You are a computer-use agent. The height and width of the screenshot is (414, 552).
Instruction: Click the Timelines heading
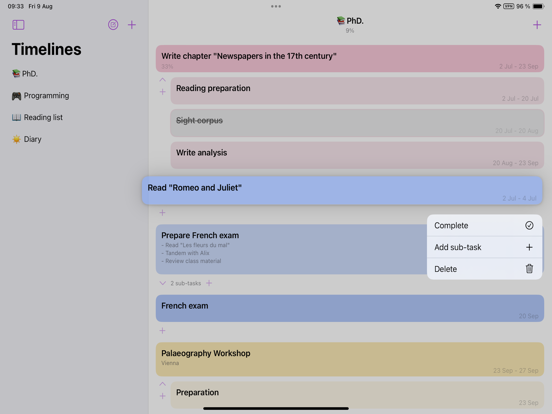tap(46, 49)
